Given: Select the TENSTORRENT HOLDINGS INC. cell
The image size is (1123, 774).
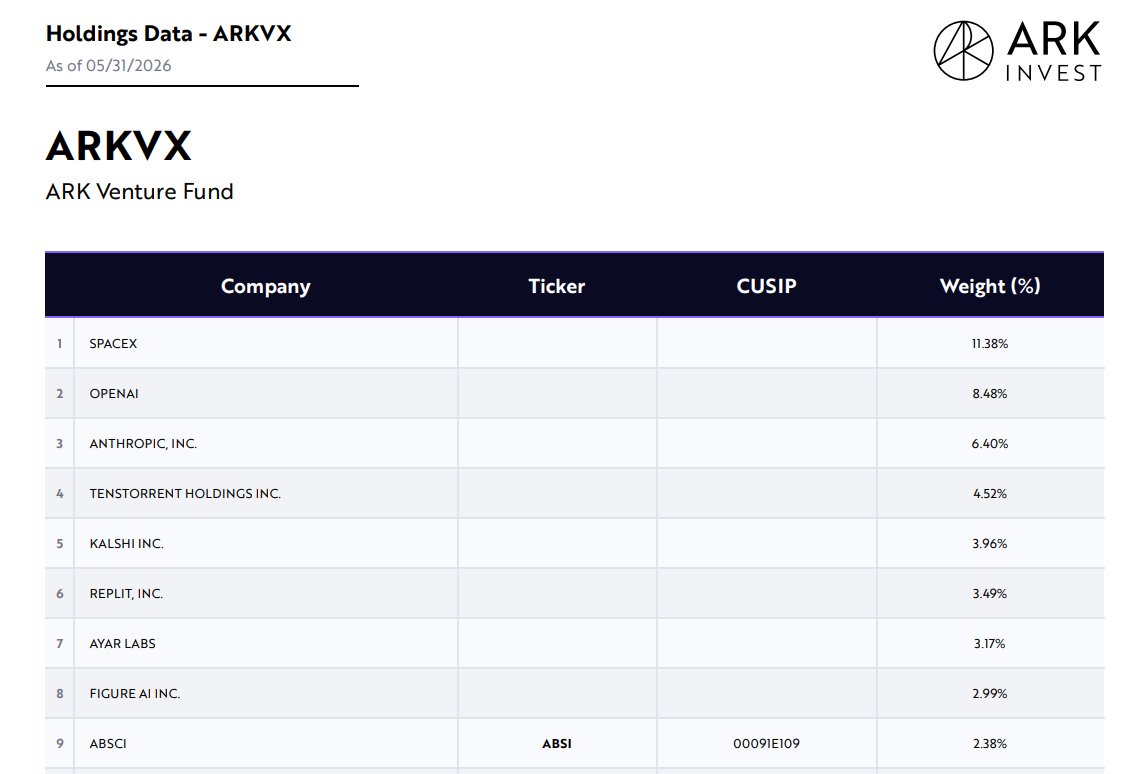Looking at the screenshot, I should coord(266,494).
